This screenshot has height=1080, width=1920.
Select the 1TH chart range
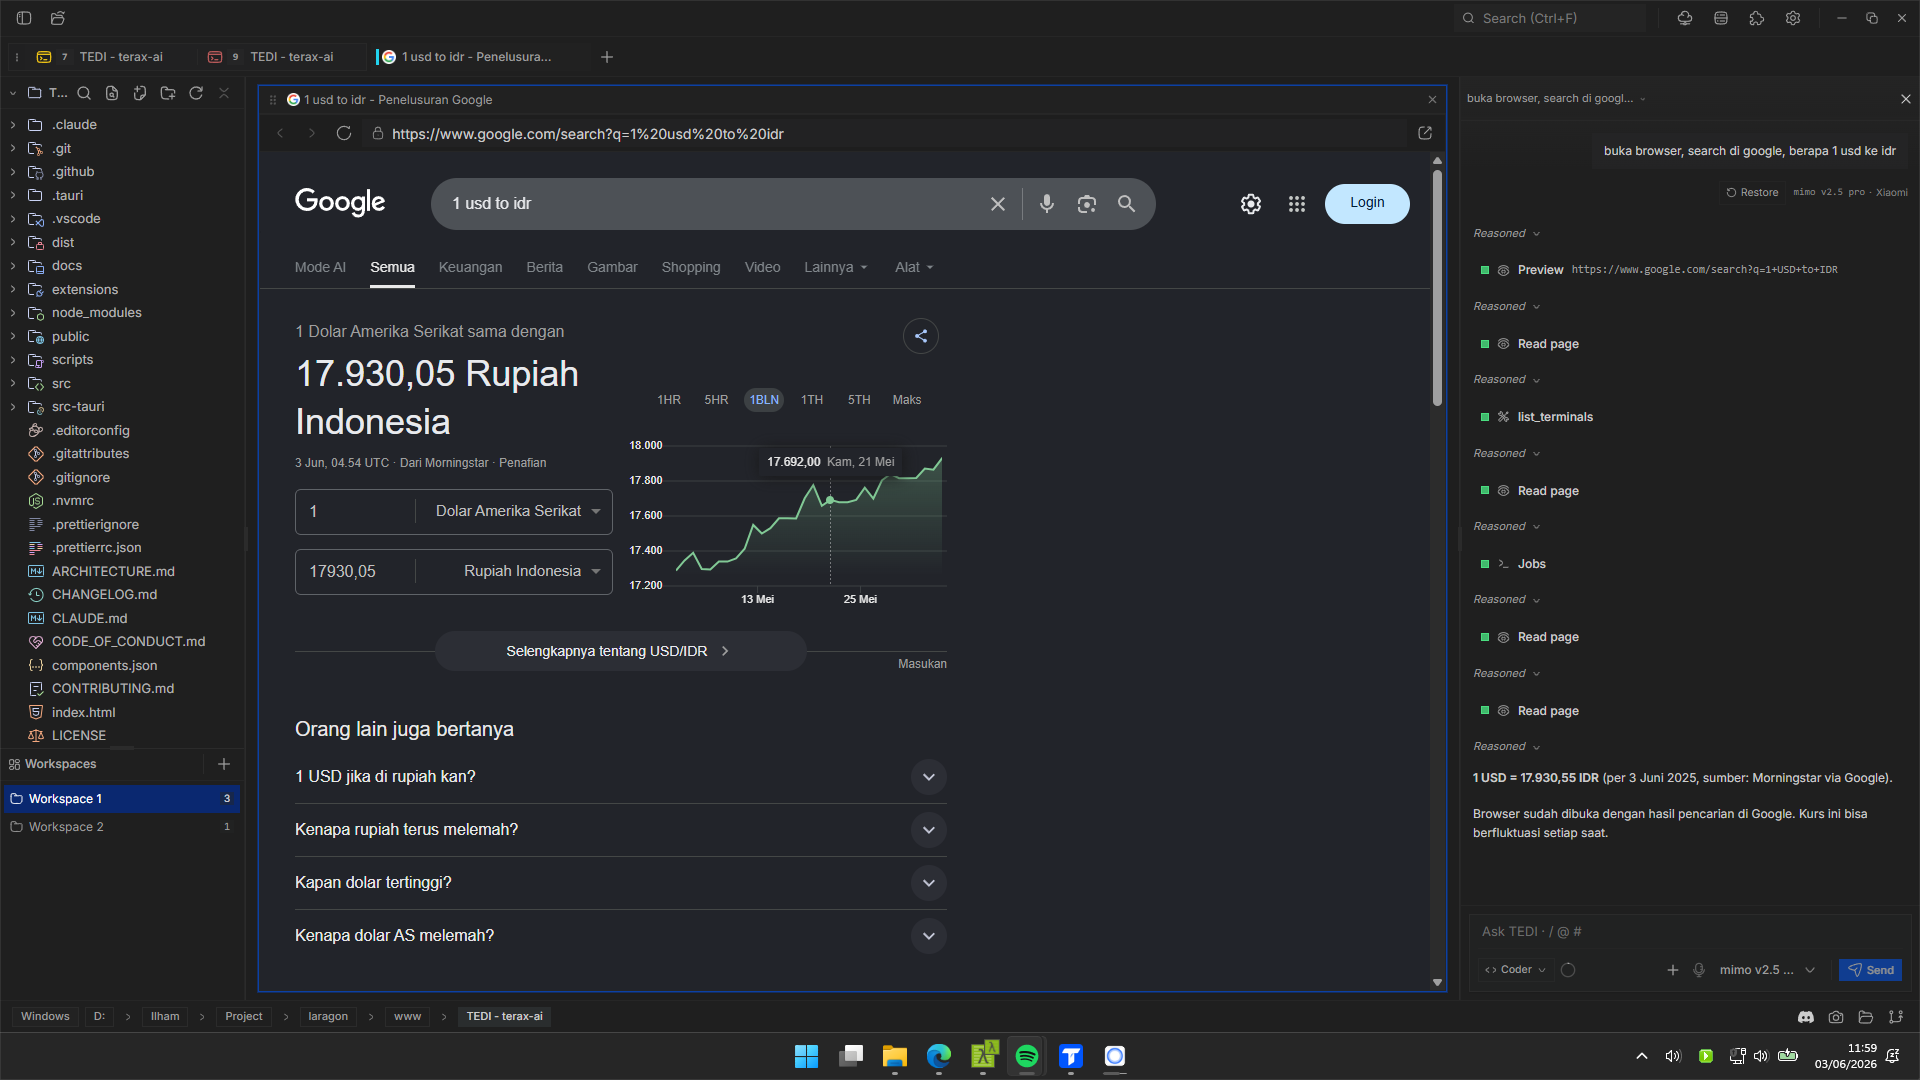point(812,400)
